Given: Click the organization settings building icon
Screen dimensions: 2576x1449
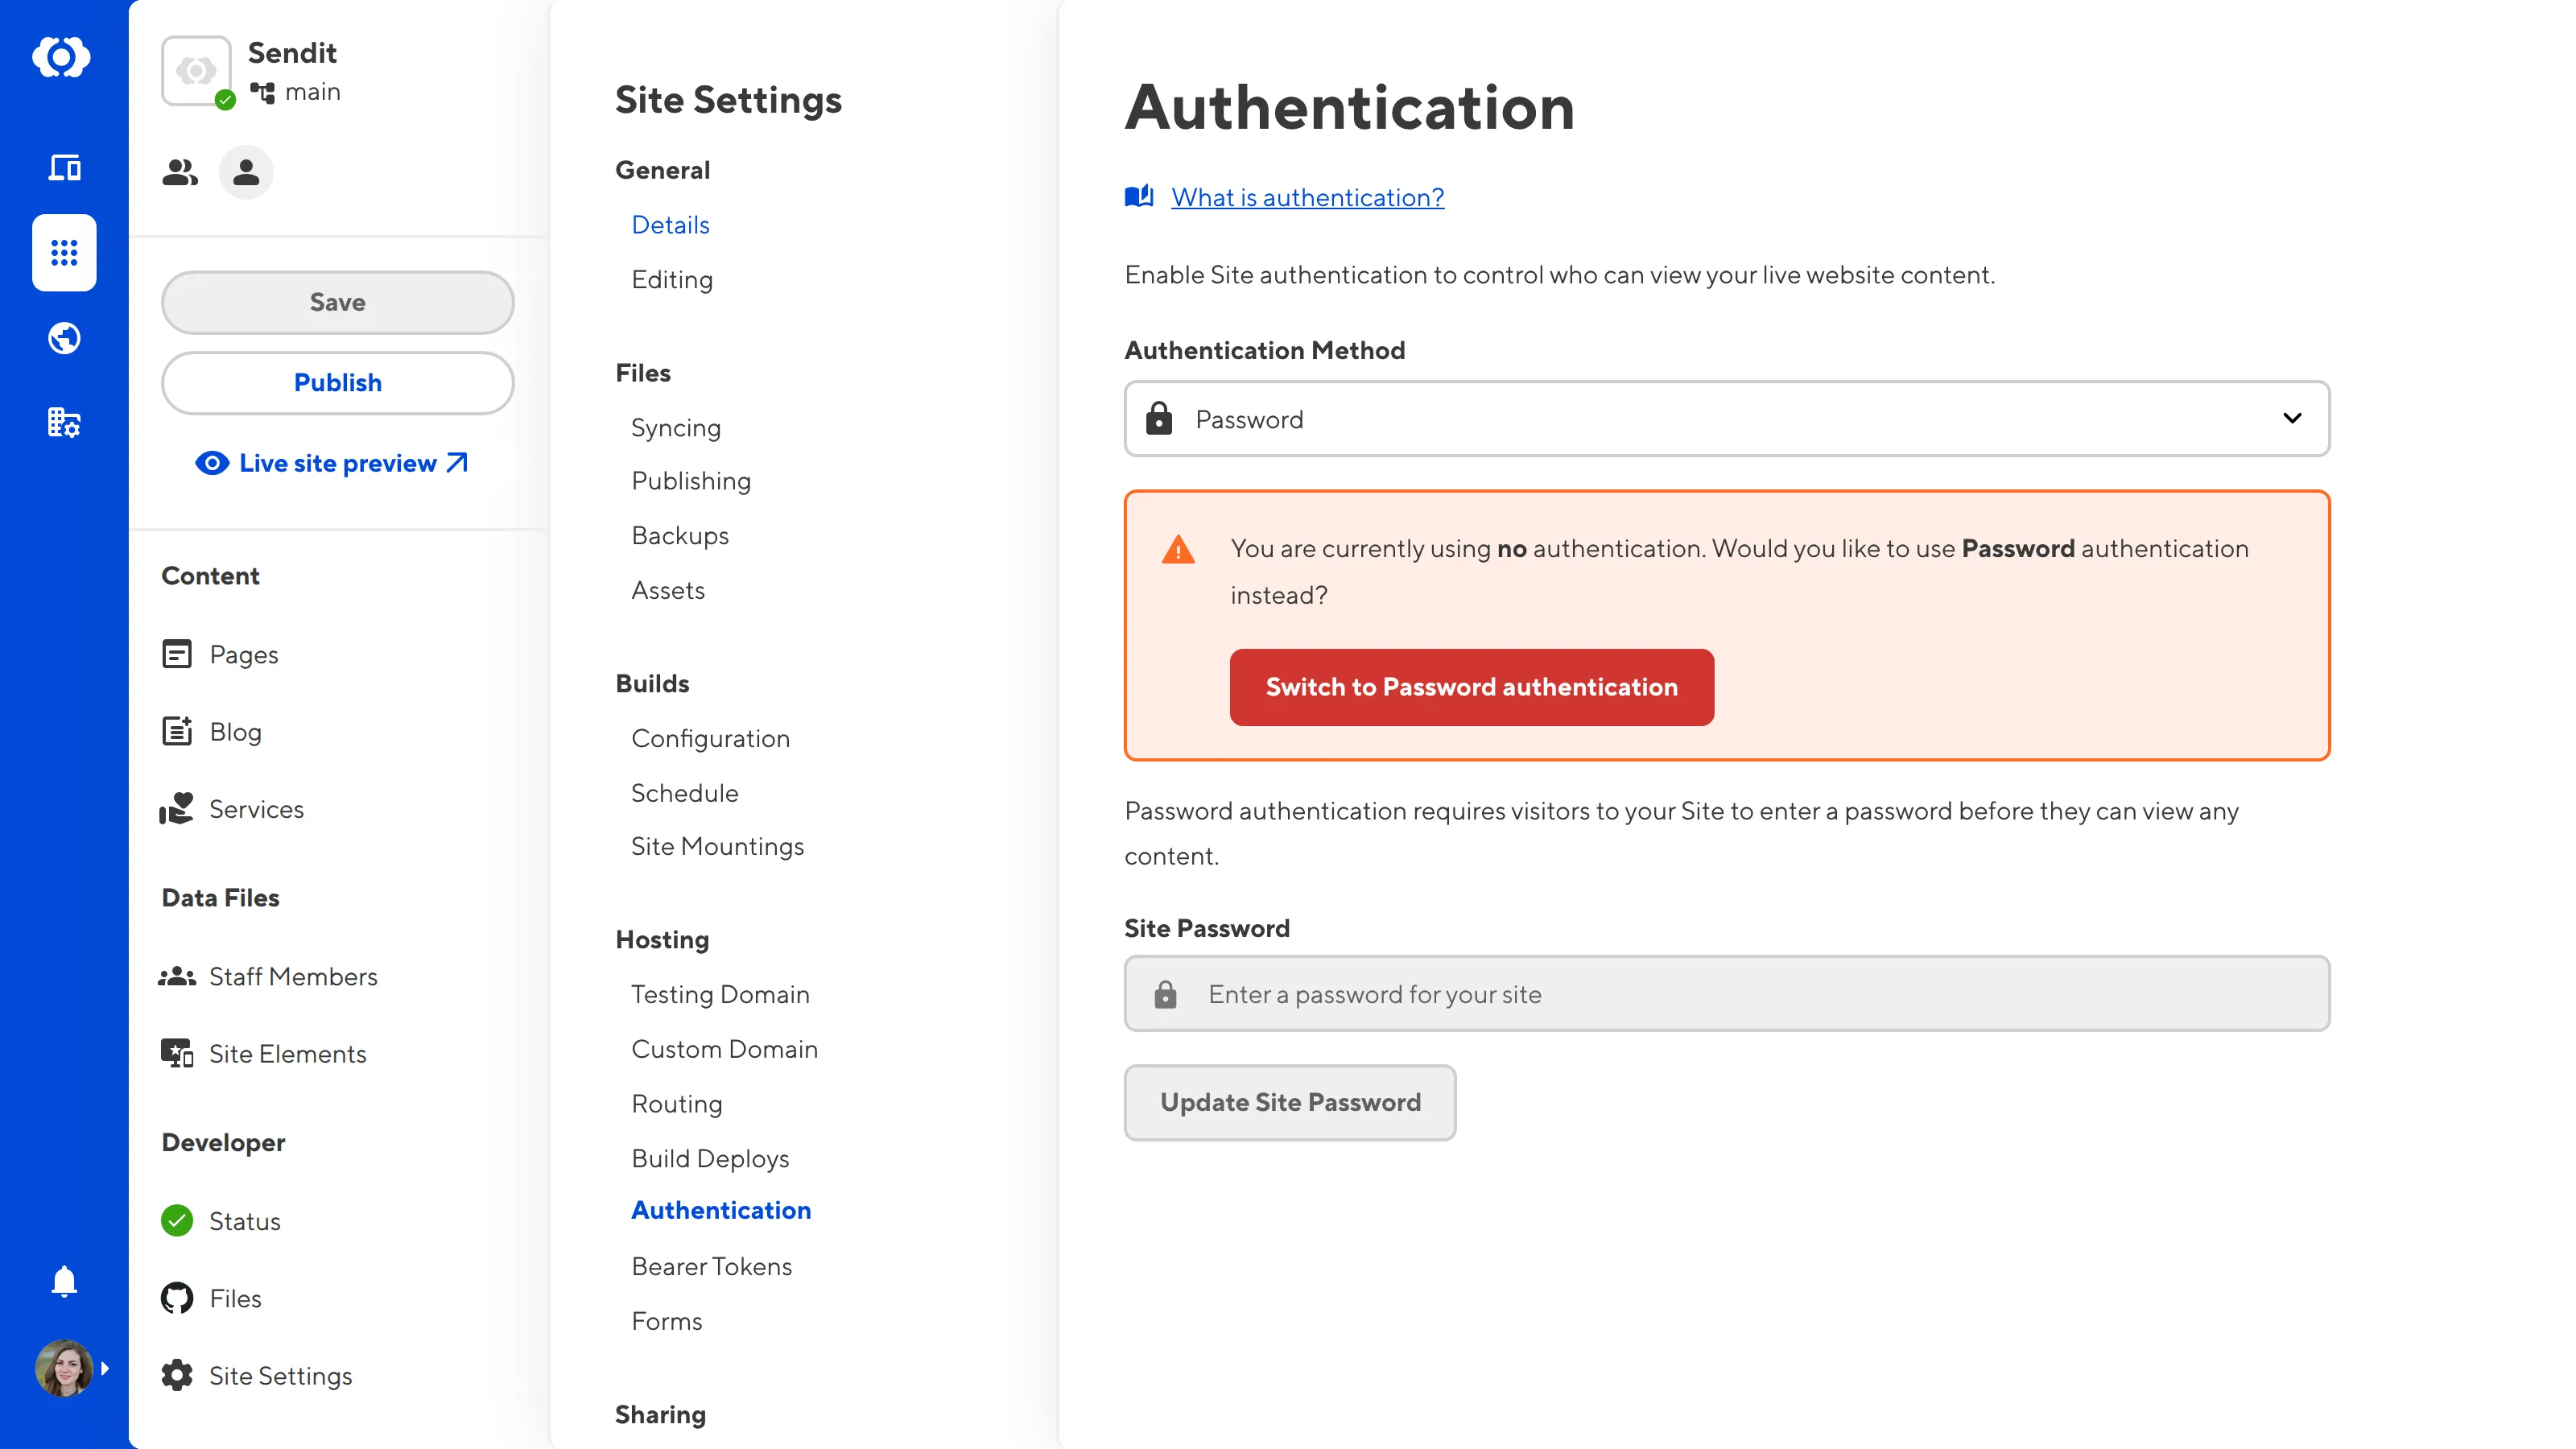Looking at the screenshot, I should (x=64, y=423).
